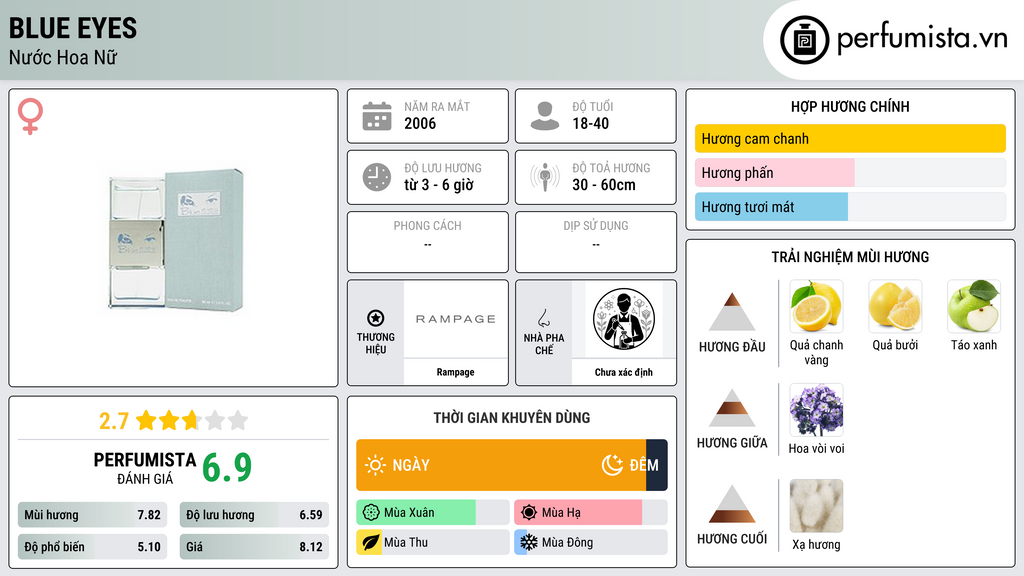Click the Mùa Thu season bar
This screenshot has width=1024, height=576.
click(x=433, y=543)
